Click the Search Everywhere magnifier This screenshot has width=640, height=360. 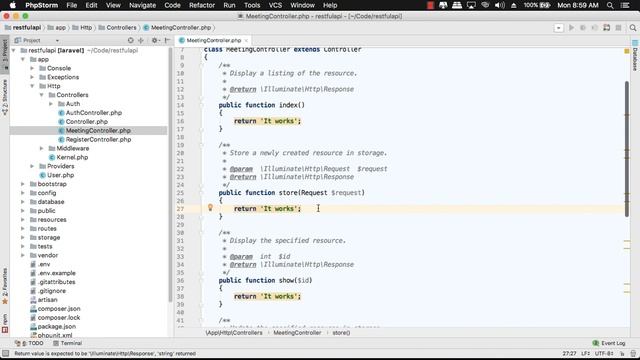coord(633,28)
